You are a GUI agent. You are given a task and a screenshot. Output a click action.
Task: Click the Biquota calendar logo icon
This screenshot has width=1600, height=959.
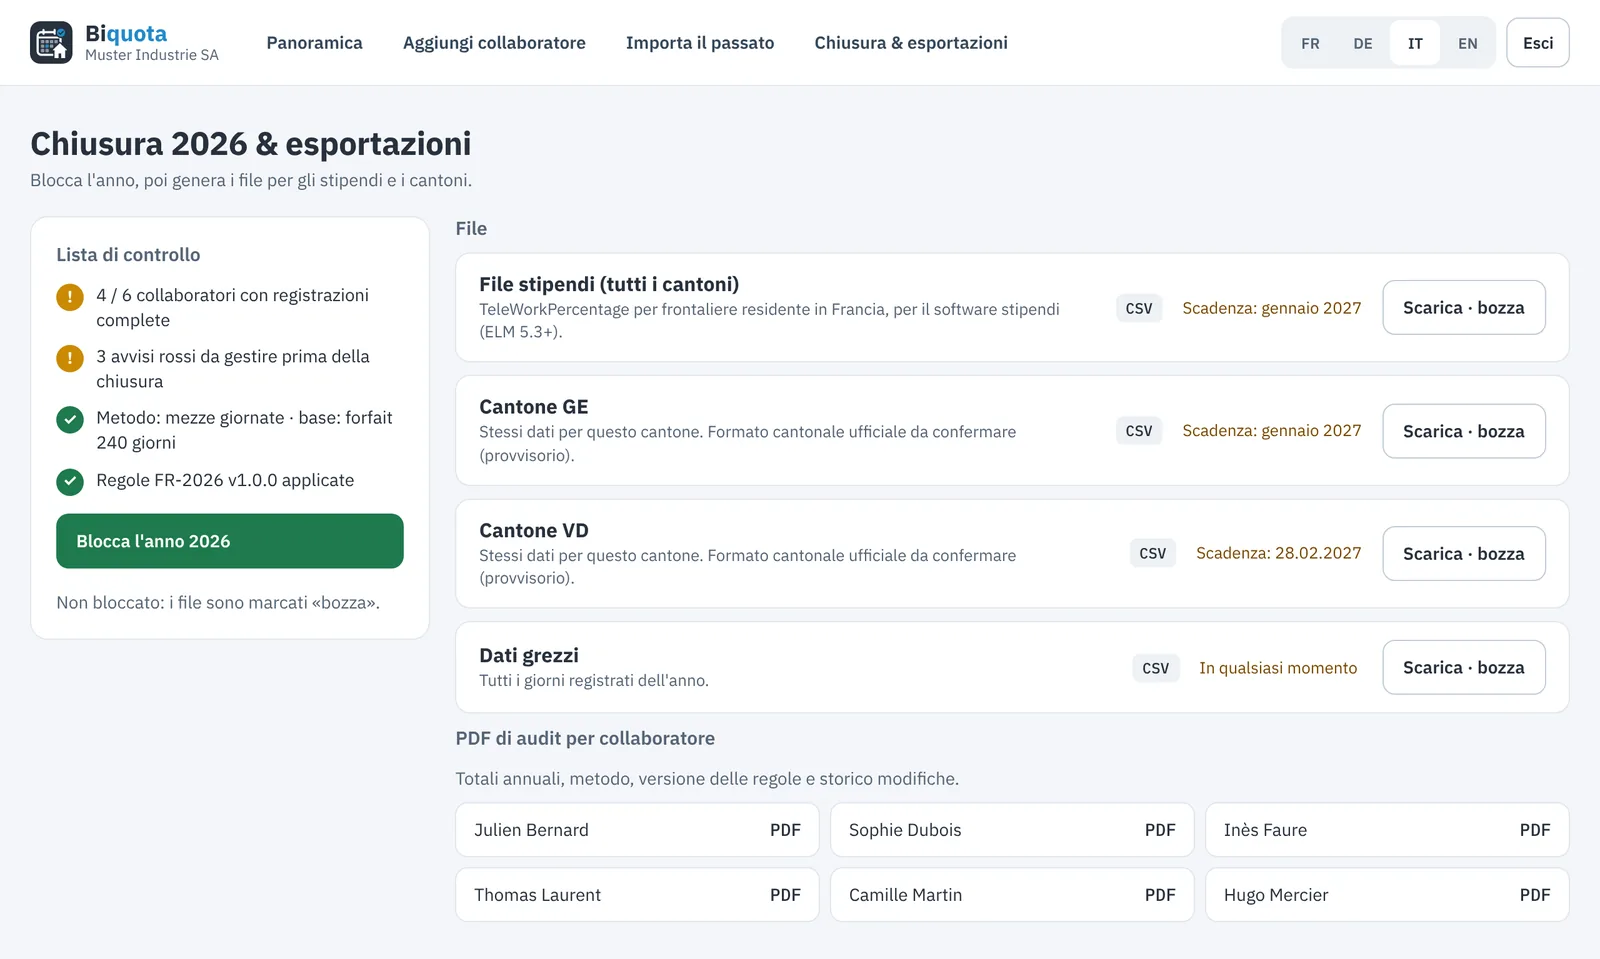coord(51,42)
